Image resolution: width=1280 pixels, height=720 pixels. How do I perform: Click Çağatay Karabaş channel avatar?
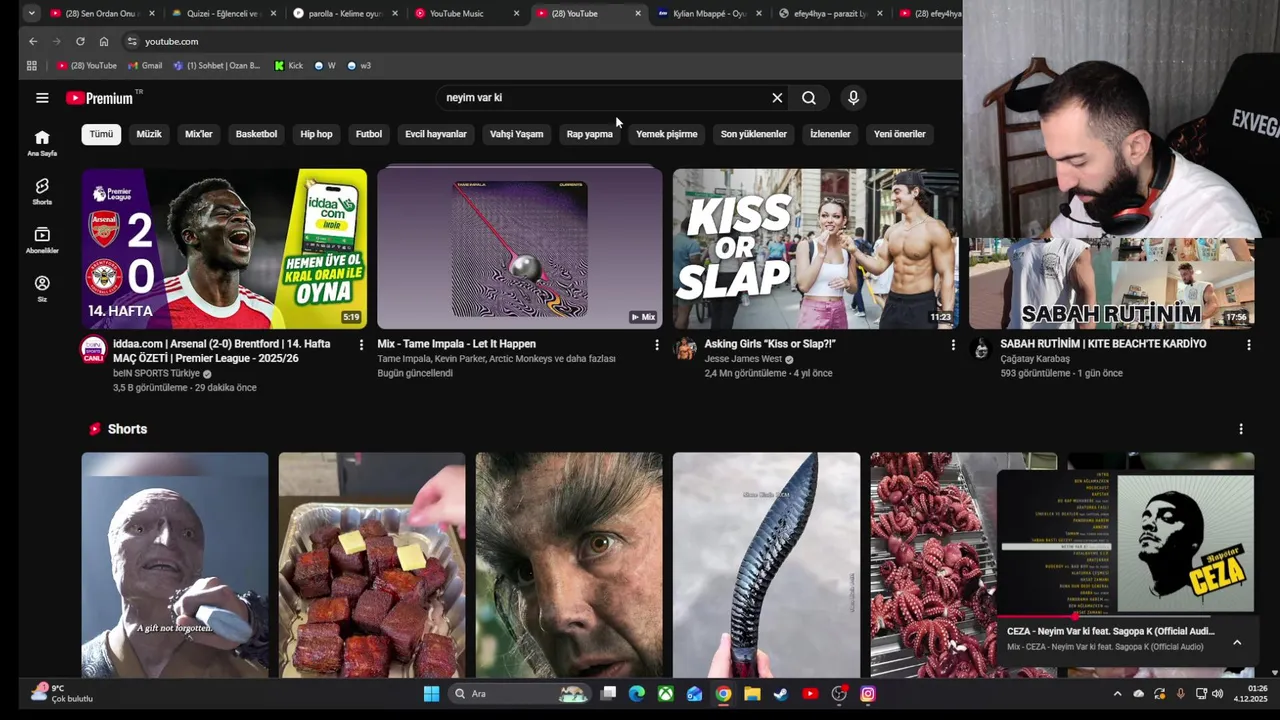coord(980,348)
